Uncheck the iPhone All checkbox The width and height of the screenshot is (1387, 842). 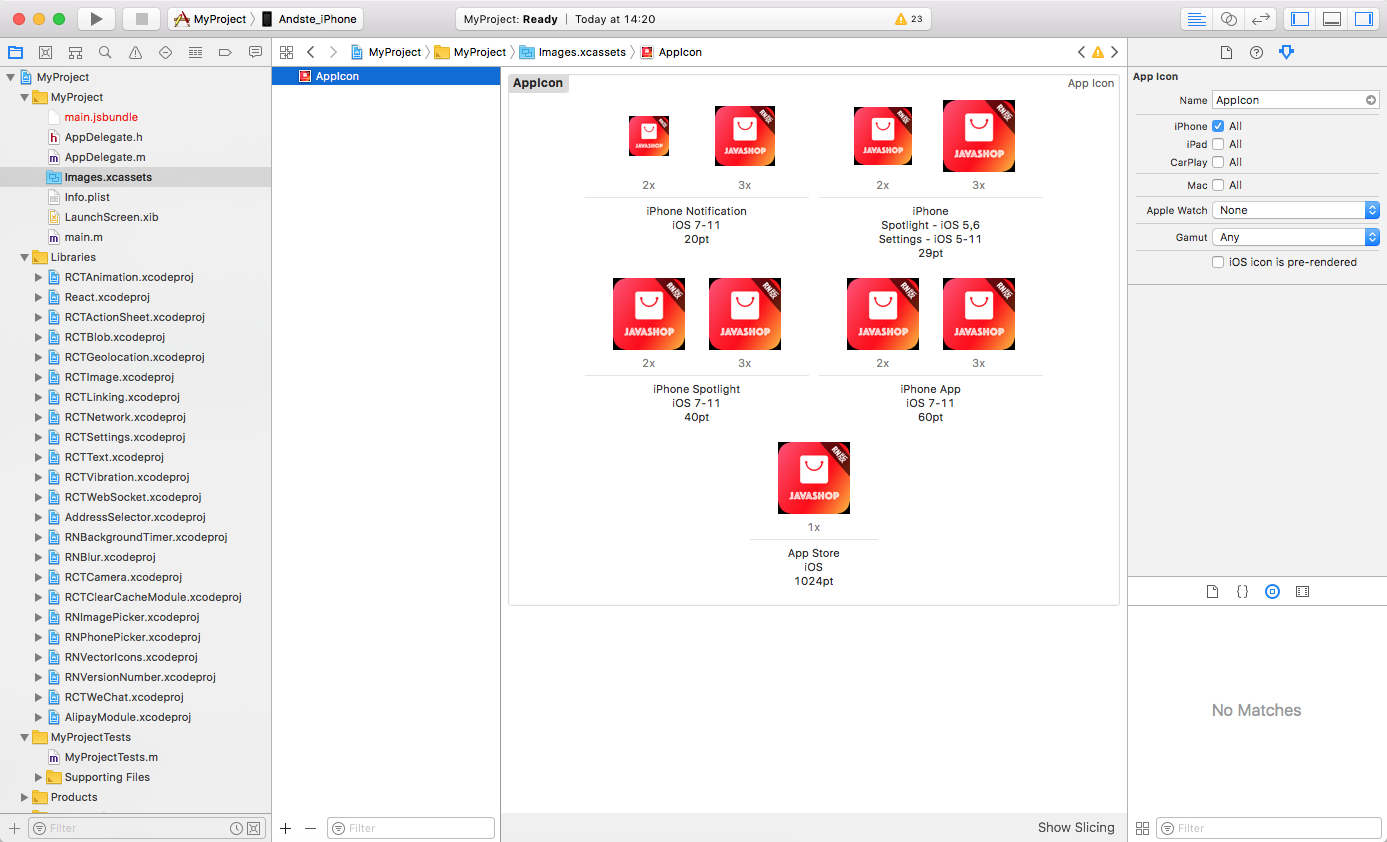pos(1218,126)
